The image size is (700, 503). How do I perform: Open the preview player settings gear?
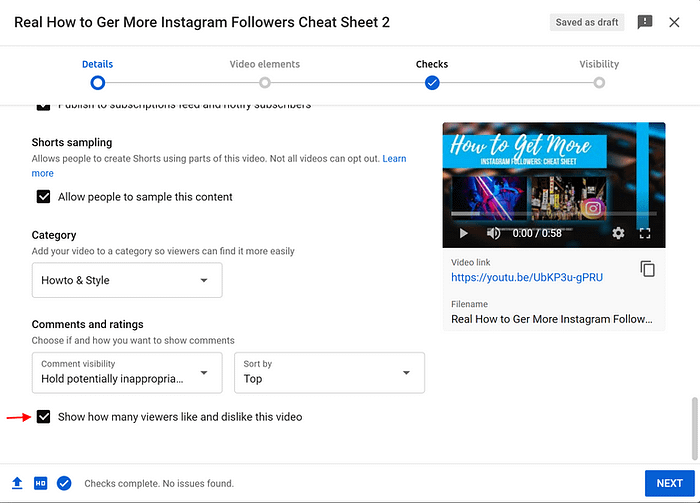coord(618,233)
